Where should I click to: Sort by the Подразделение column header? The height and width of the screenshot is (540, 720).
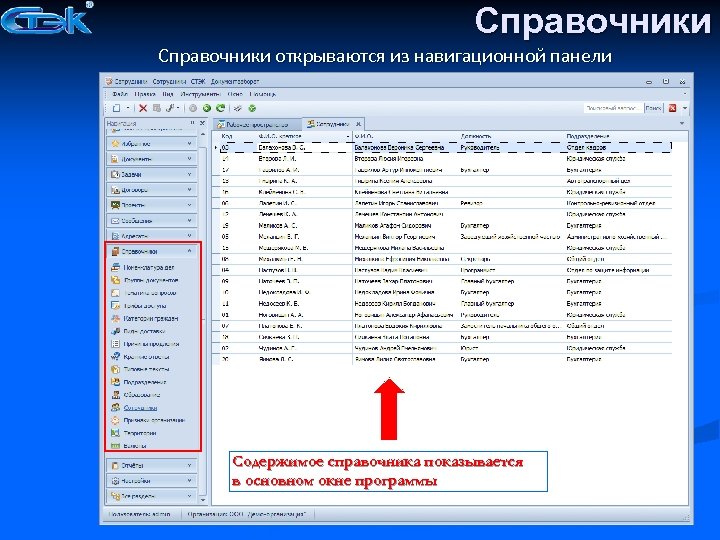[x=619, y=136]
